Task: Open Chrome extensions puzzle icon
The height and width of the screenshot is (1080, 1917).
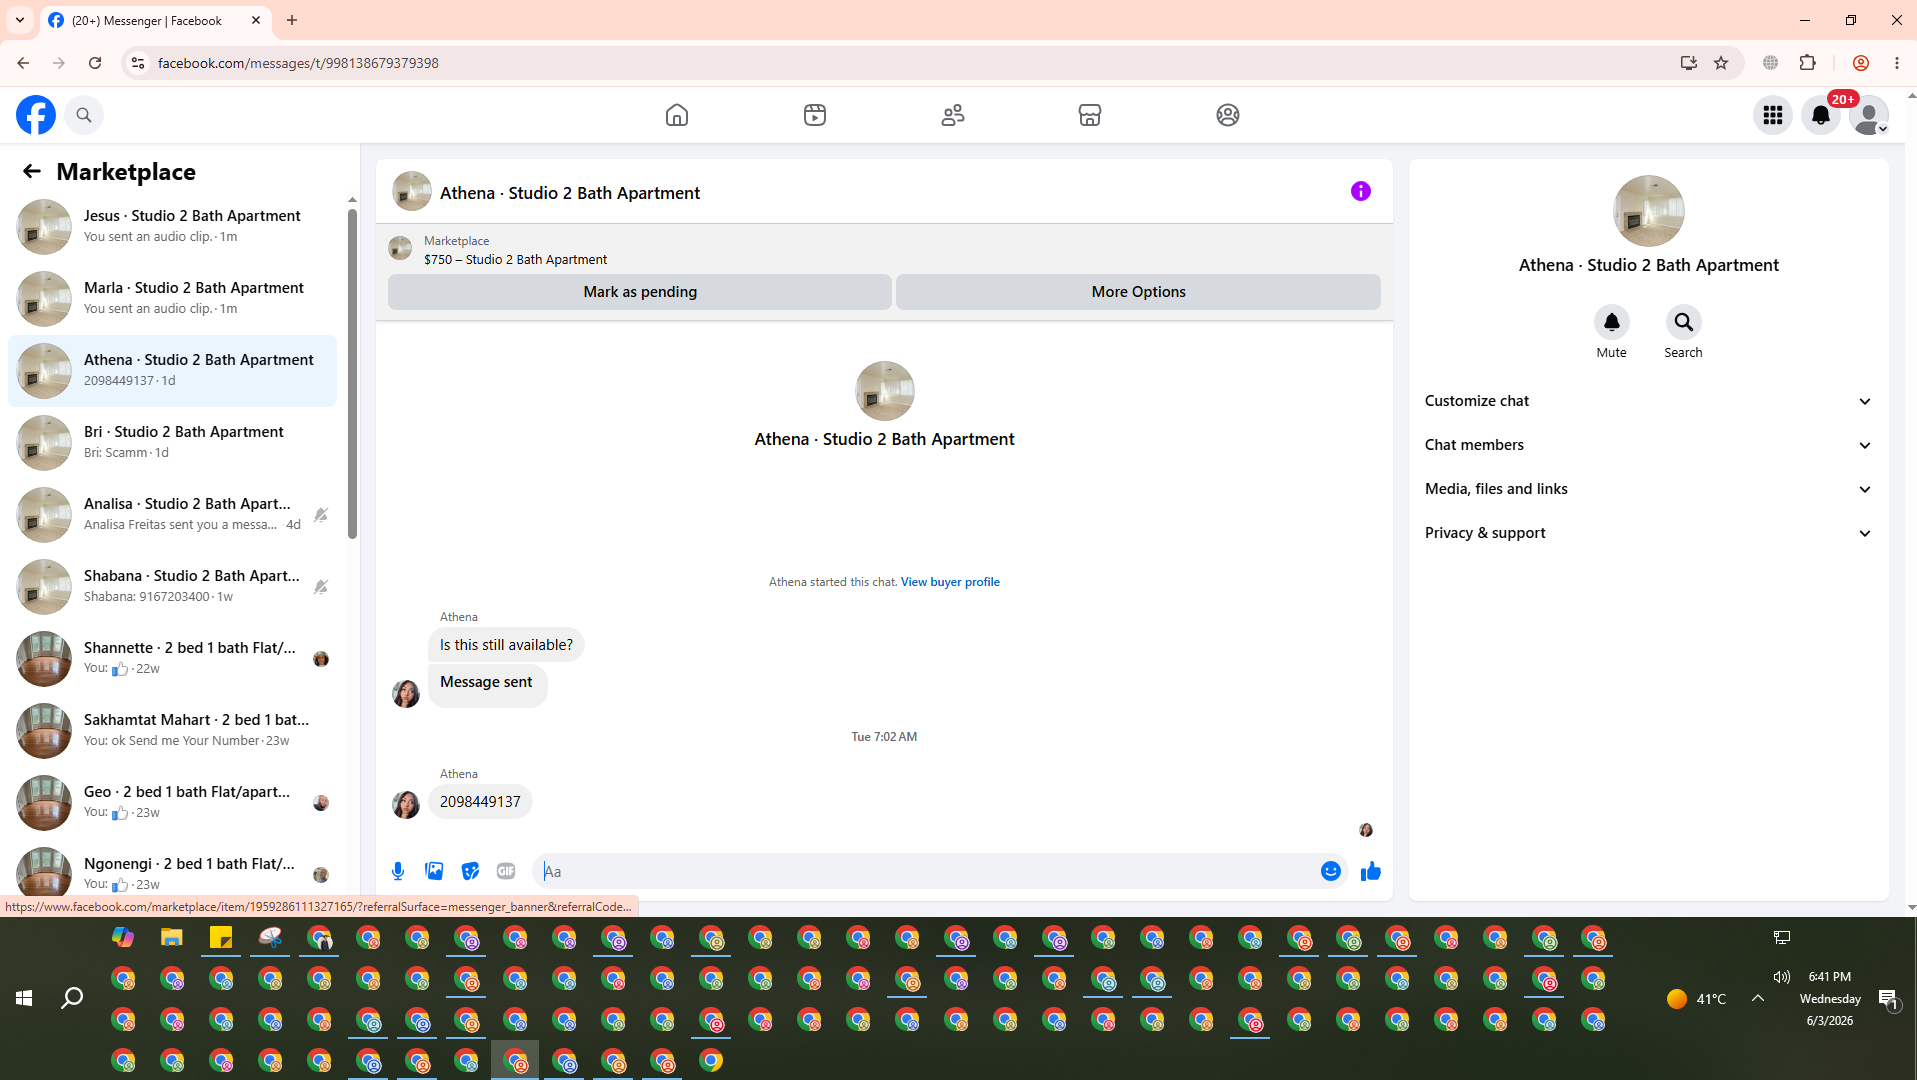Action: 1807,63
